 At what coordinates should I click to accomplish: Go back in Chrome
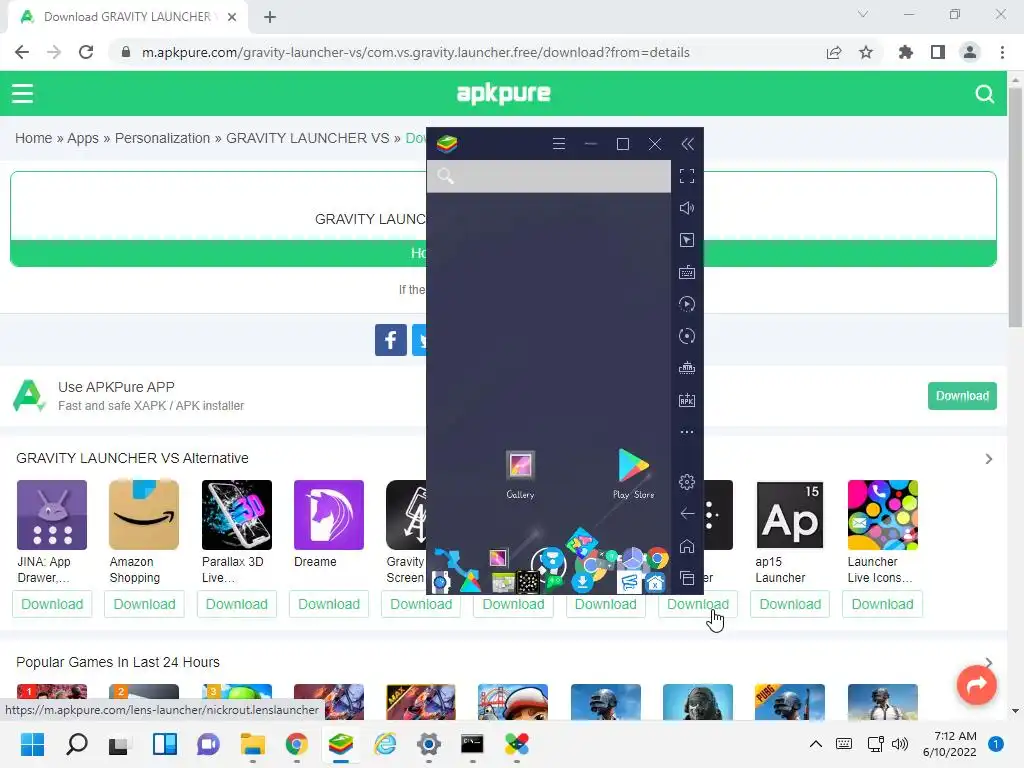coord(22,52)
